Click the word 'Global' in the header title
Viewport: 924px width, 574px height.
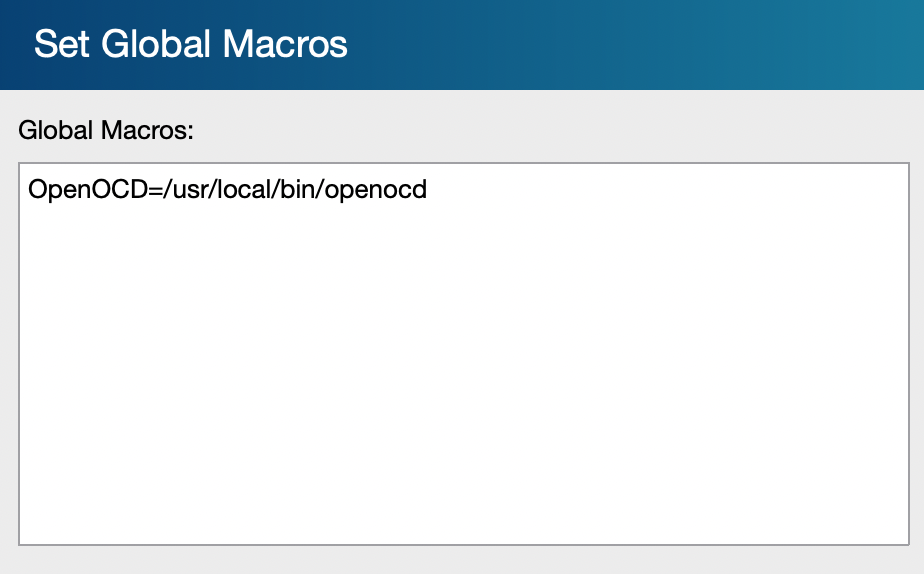[156, 44]
